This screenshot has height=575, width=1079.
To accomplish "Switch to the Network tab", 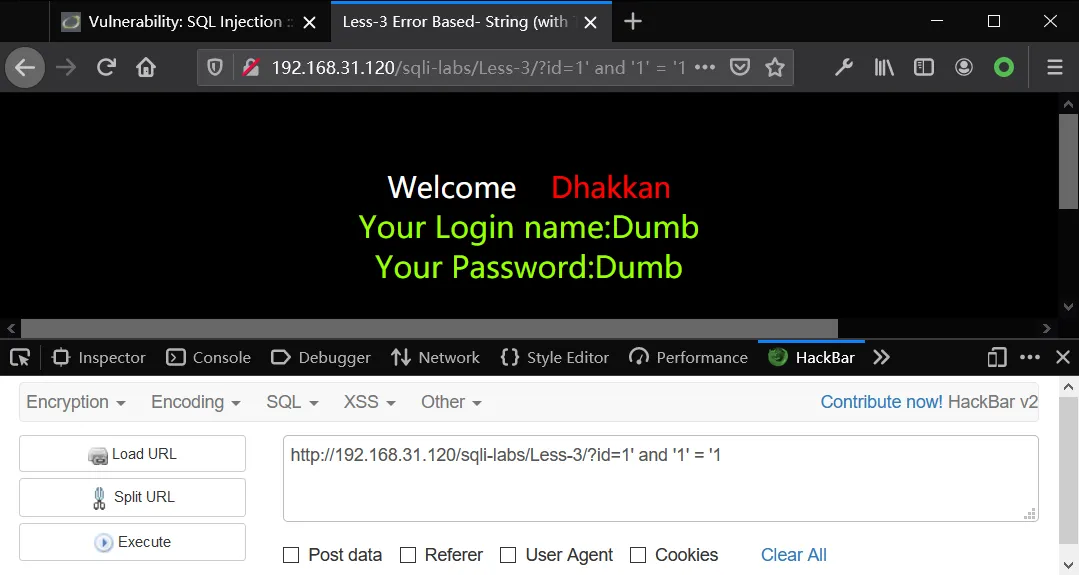I will tap(436, 358).
